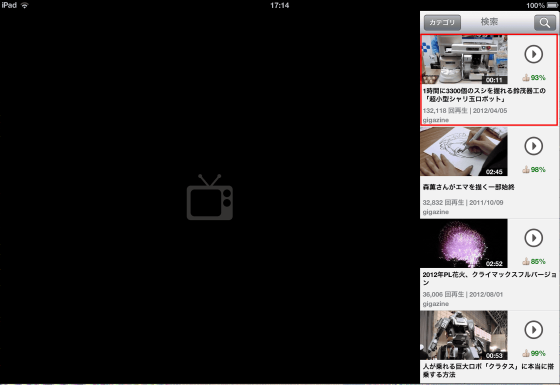Screen dimensions: 560x385
Task: Select the 1時間に3300個のスシ video title
Action: (x=484, y=95)
